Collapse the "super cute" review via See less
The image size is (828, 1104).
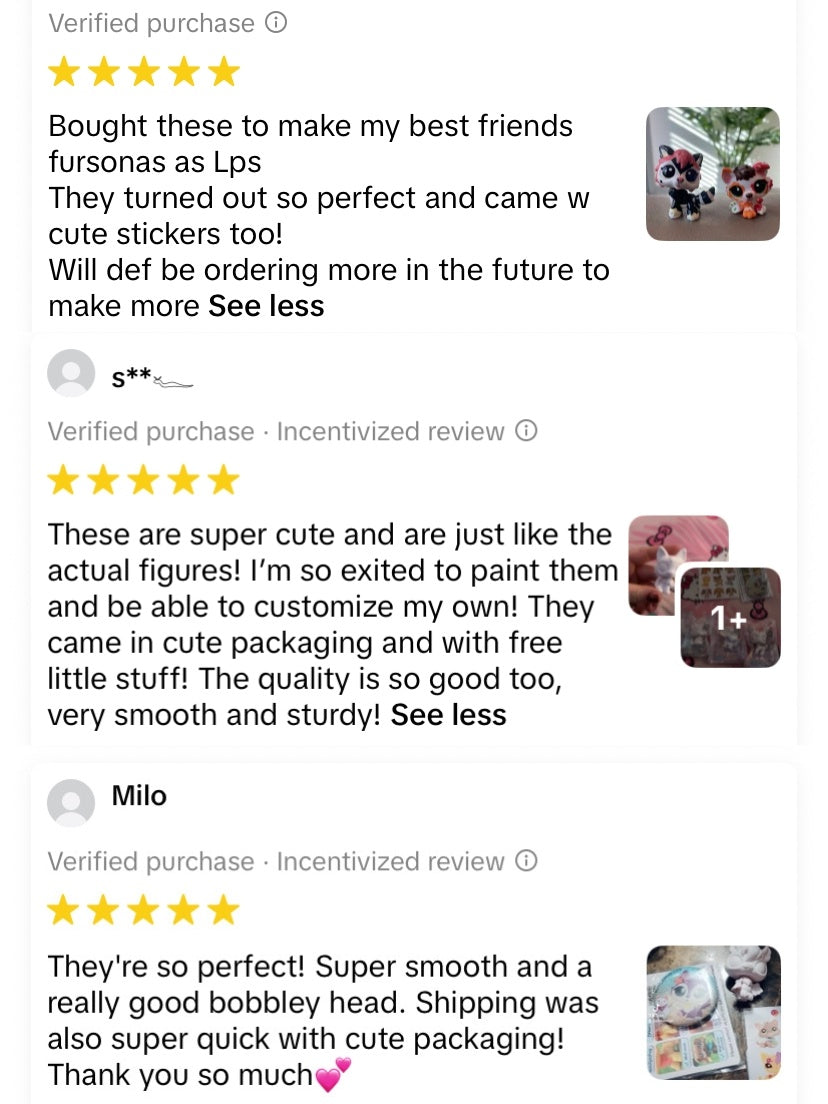(x=448, y=715)
